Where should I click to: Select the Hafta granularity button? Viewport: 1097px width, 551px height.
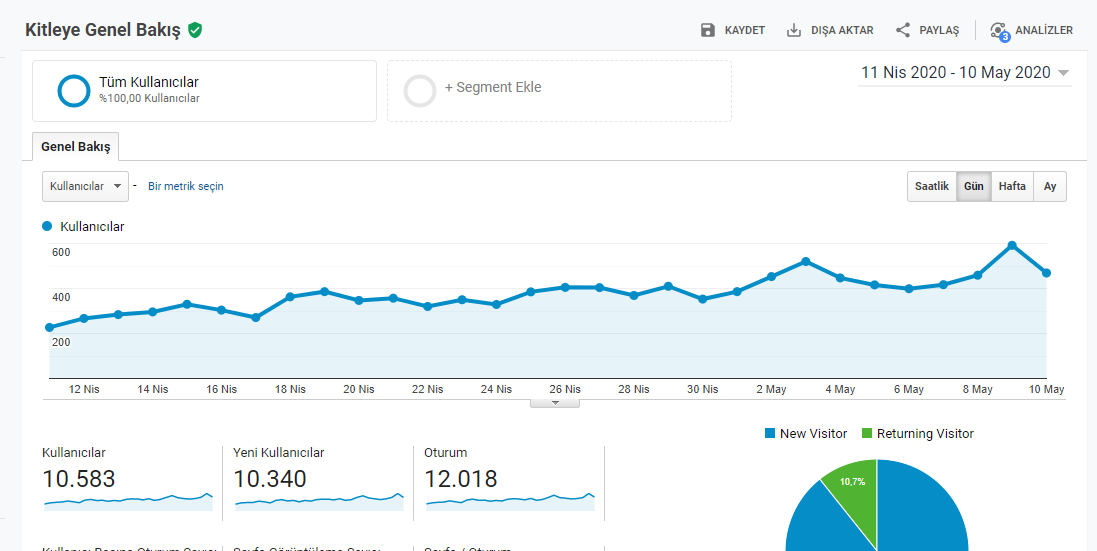click(x=1012, y=186)
